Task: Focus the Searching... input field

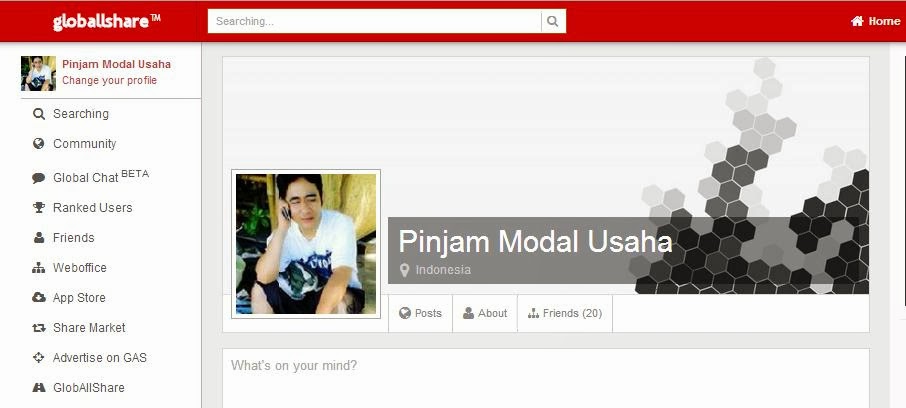Action: click(x=374, y=21)
